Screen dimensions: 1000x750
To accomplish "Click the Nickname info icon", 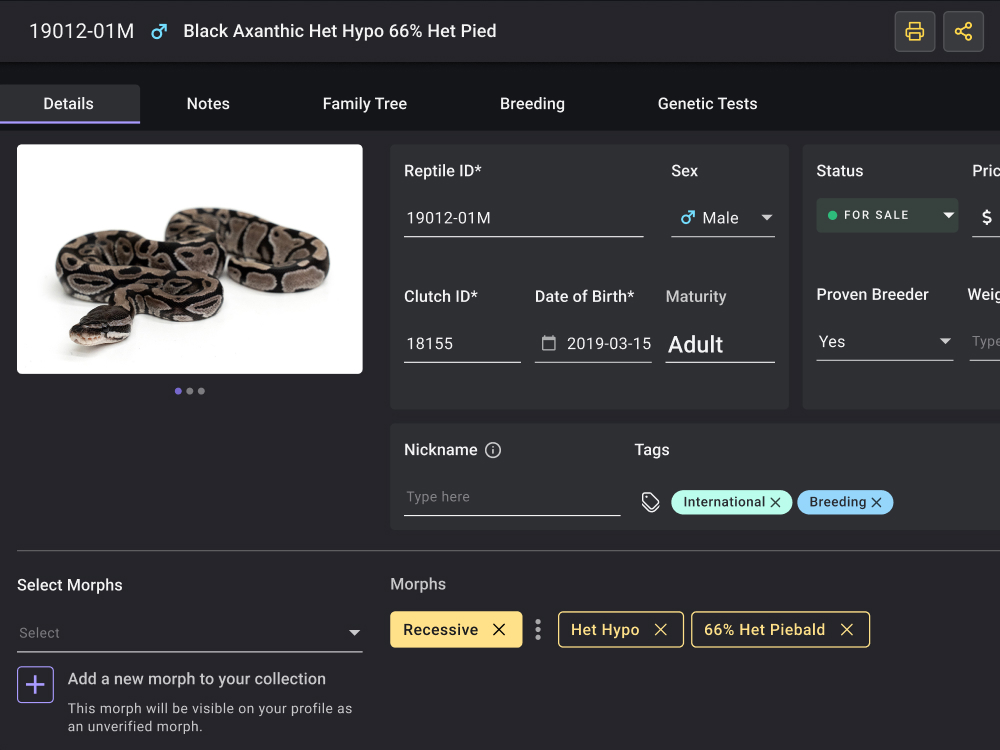I will pyautogui.click(x=493, y=450).
